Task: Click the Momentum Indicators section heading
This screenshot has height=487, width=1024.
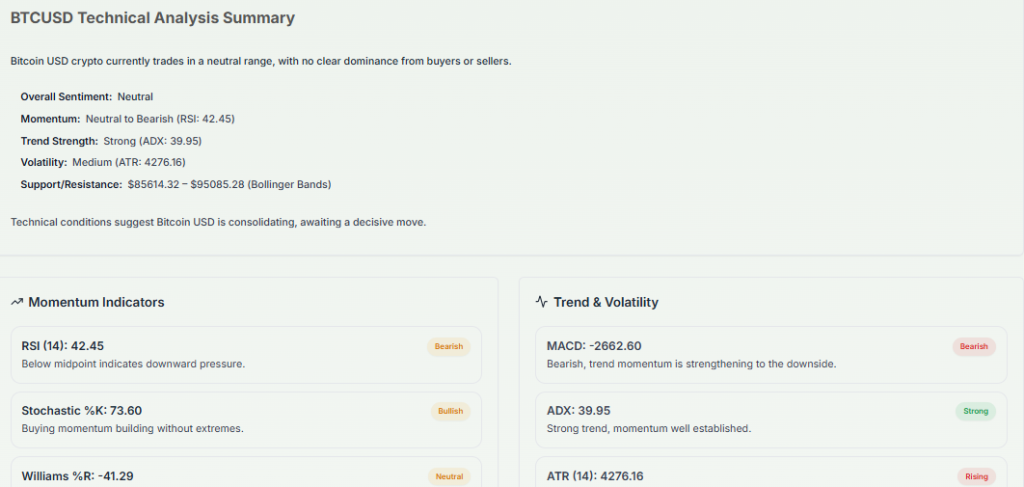Action: coord(96,302)
